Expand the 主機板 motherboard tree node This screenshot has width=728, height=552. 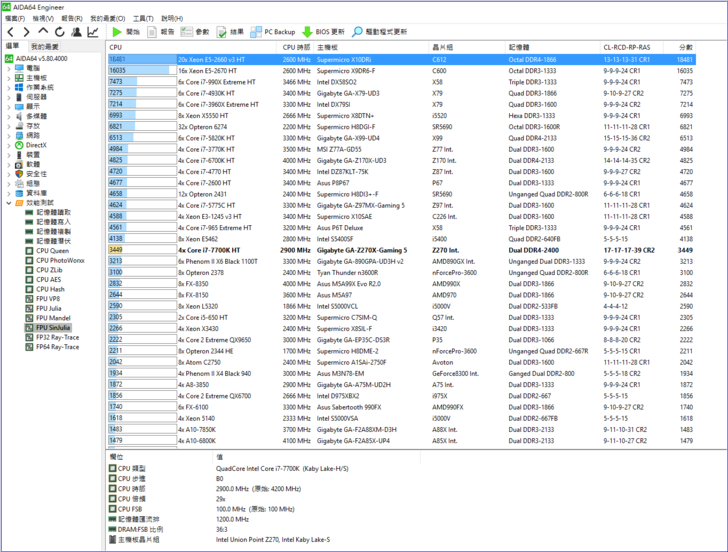tap(8, 77)
